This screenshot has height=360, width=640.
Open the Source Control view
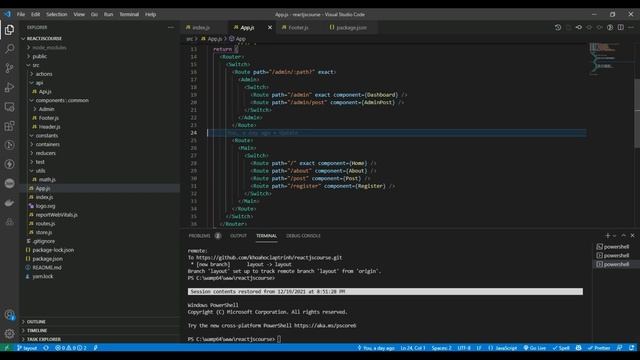pos(9,68)
